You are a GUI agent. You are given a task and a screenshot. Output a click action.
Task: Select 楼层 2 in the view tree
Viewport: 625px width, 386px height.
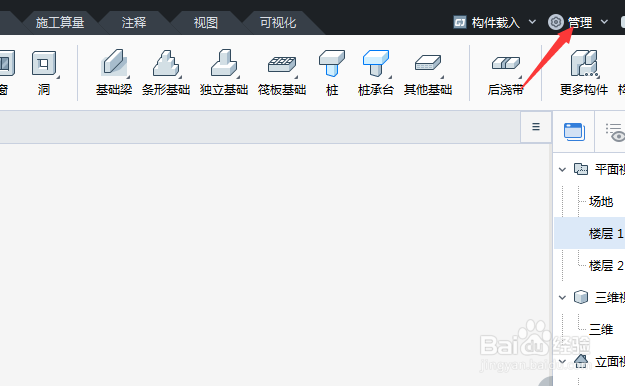click(606, 265)
